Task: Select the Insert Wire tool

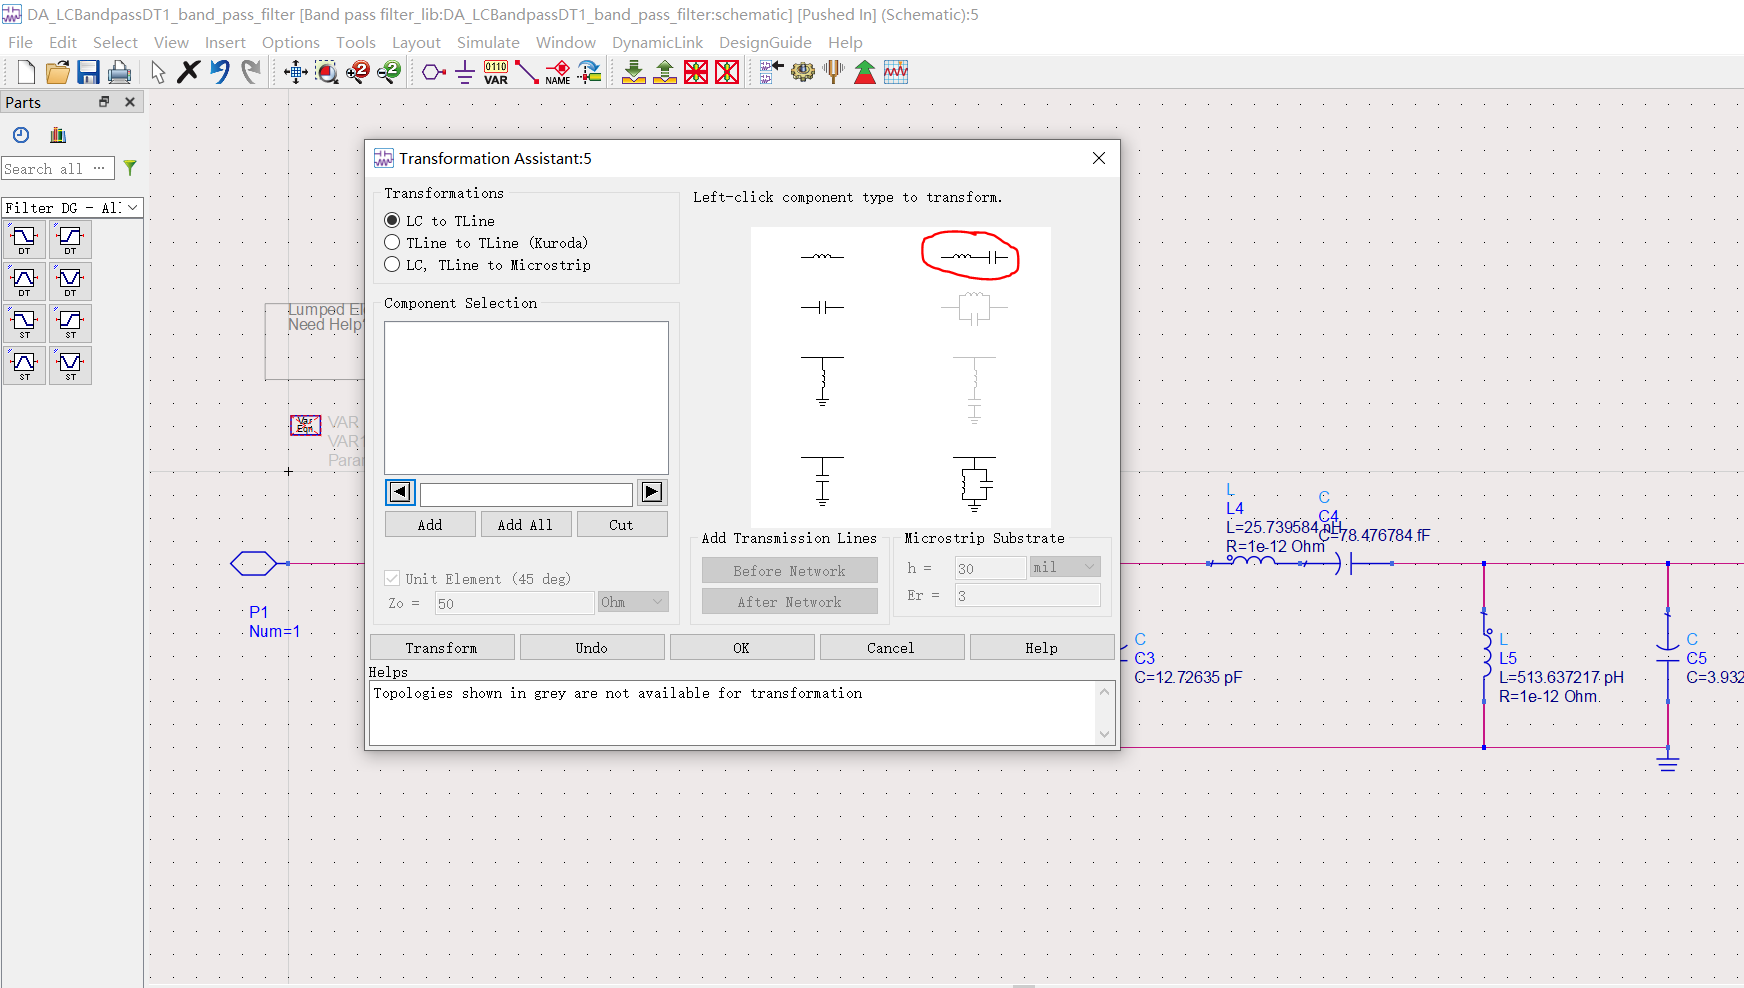Action: 527,72
